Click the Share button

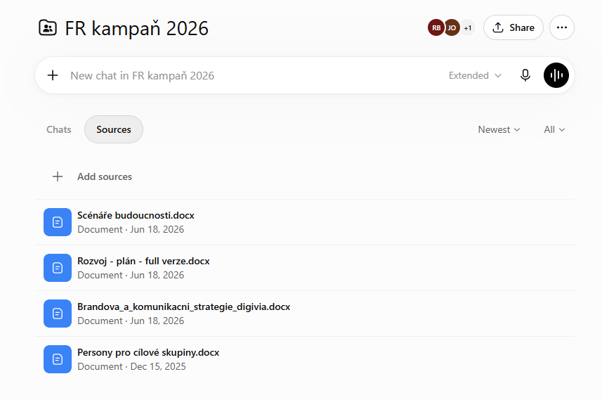[513, 28]
